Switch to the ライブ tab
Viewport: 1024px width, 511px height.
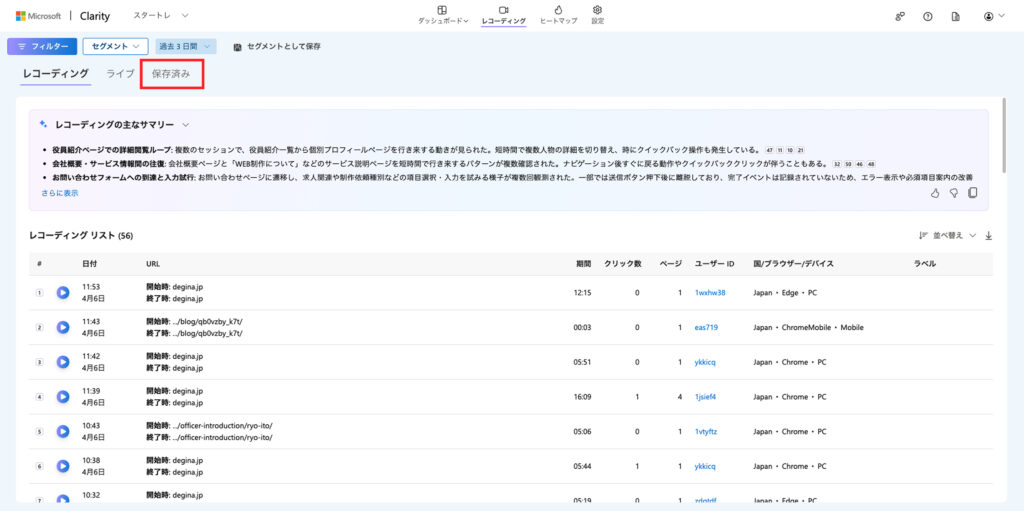pos(120,74)
